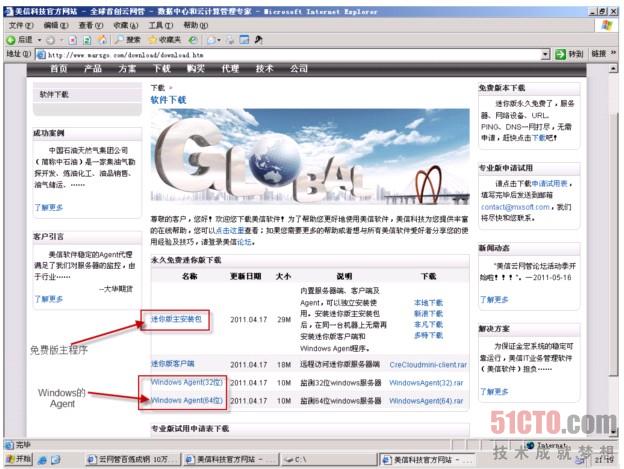The image size is (624, 469).
Task: Click the page scrollbar up arrow
Action: pyautogui.click(x=614, y=68)
